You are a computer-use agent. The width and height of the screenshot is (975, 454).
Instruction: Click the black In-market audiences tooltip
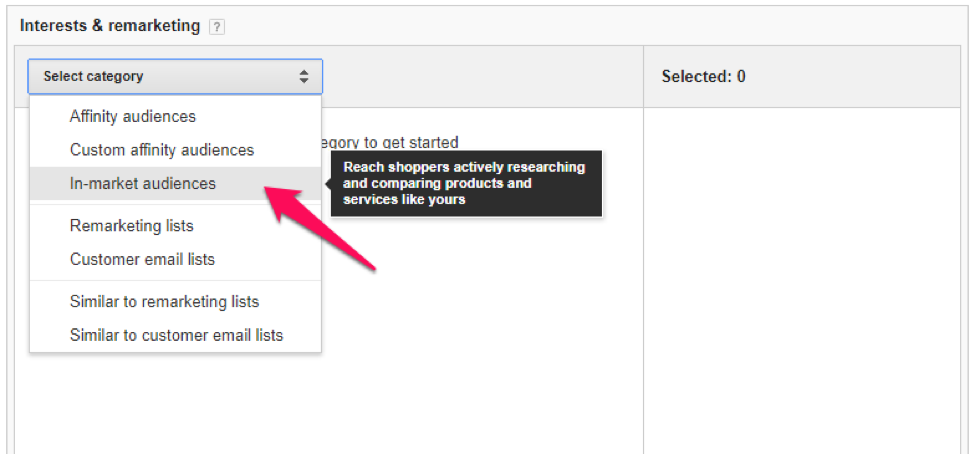tap(466, 183)
